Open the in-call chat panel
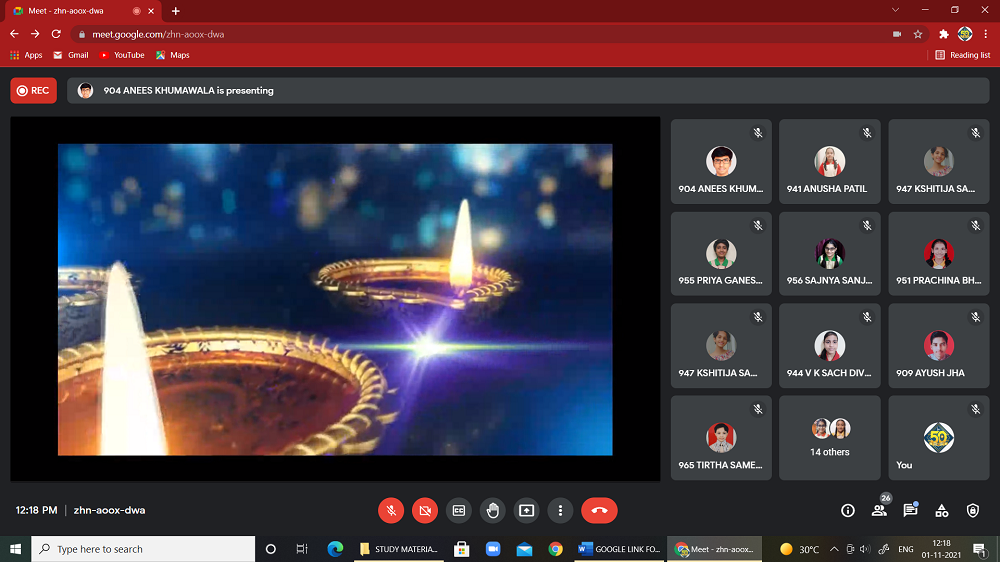The image size is (1000, 562). click(910, 510)
